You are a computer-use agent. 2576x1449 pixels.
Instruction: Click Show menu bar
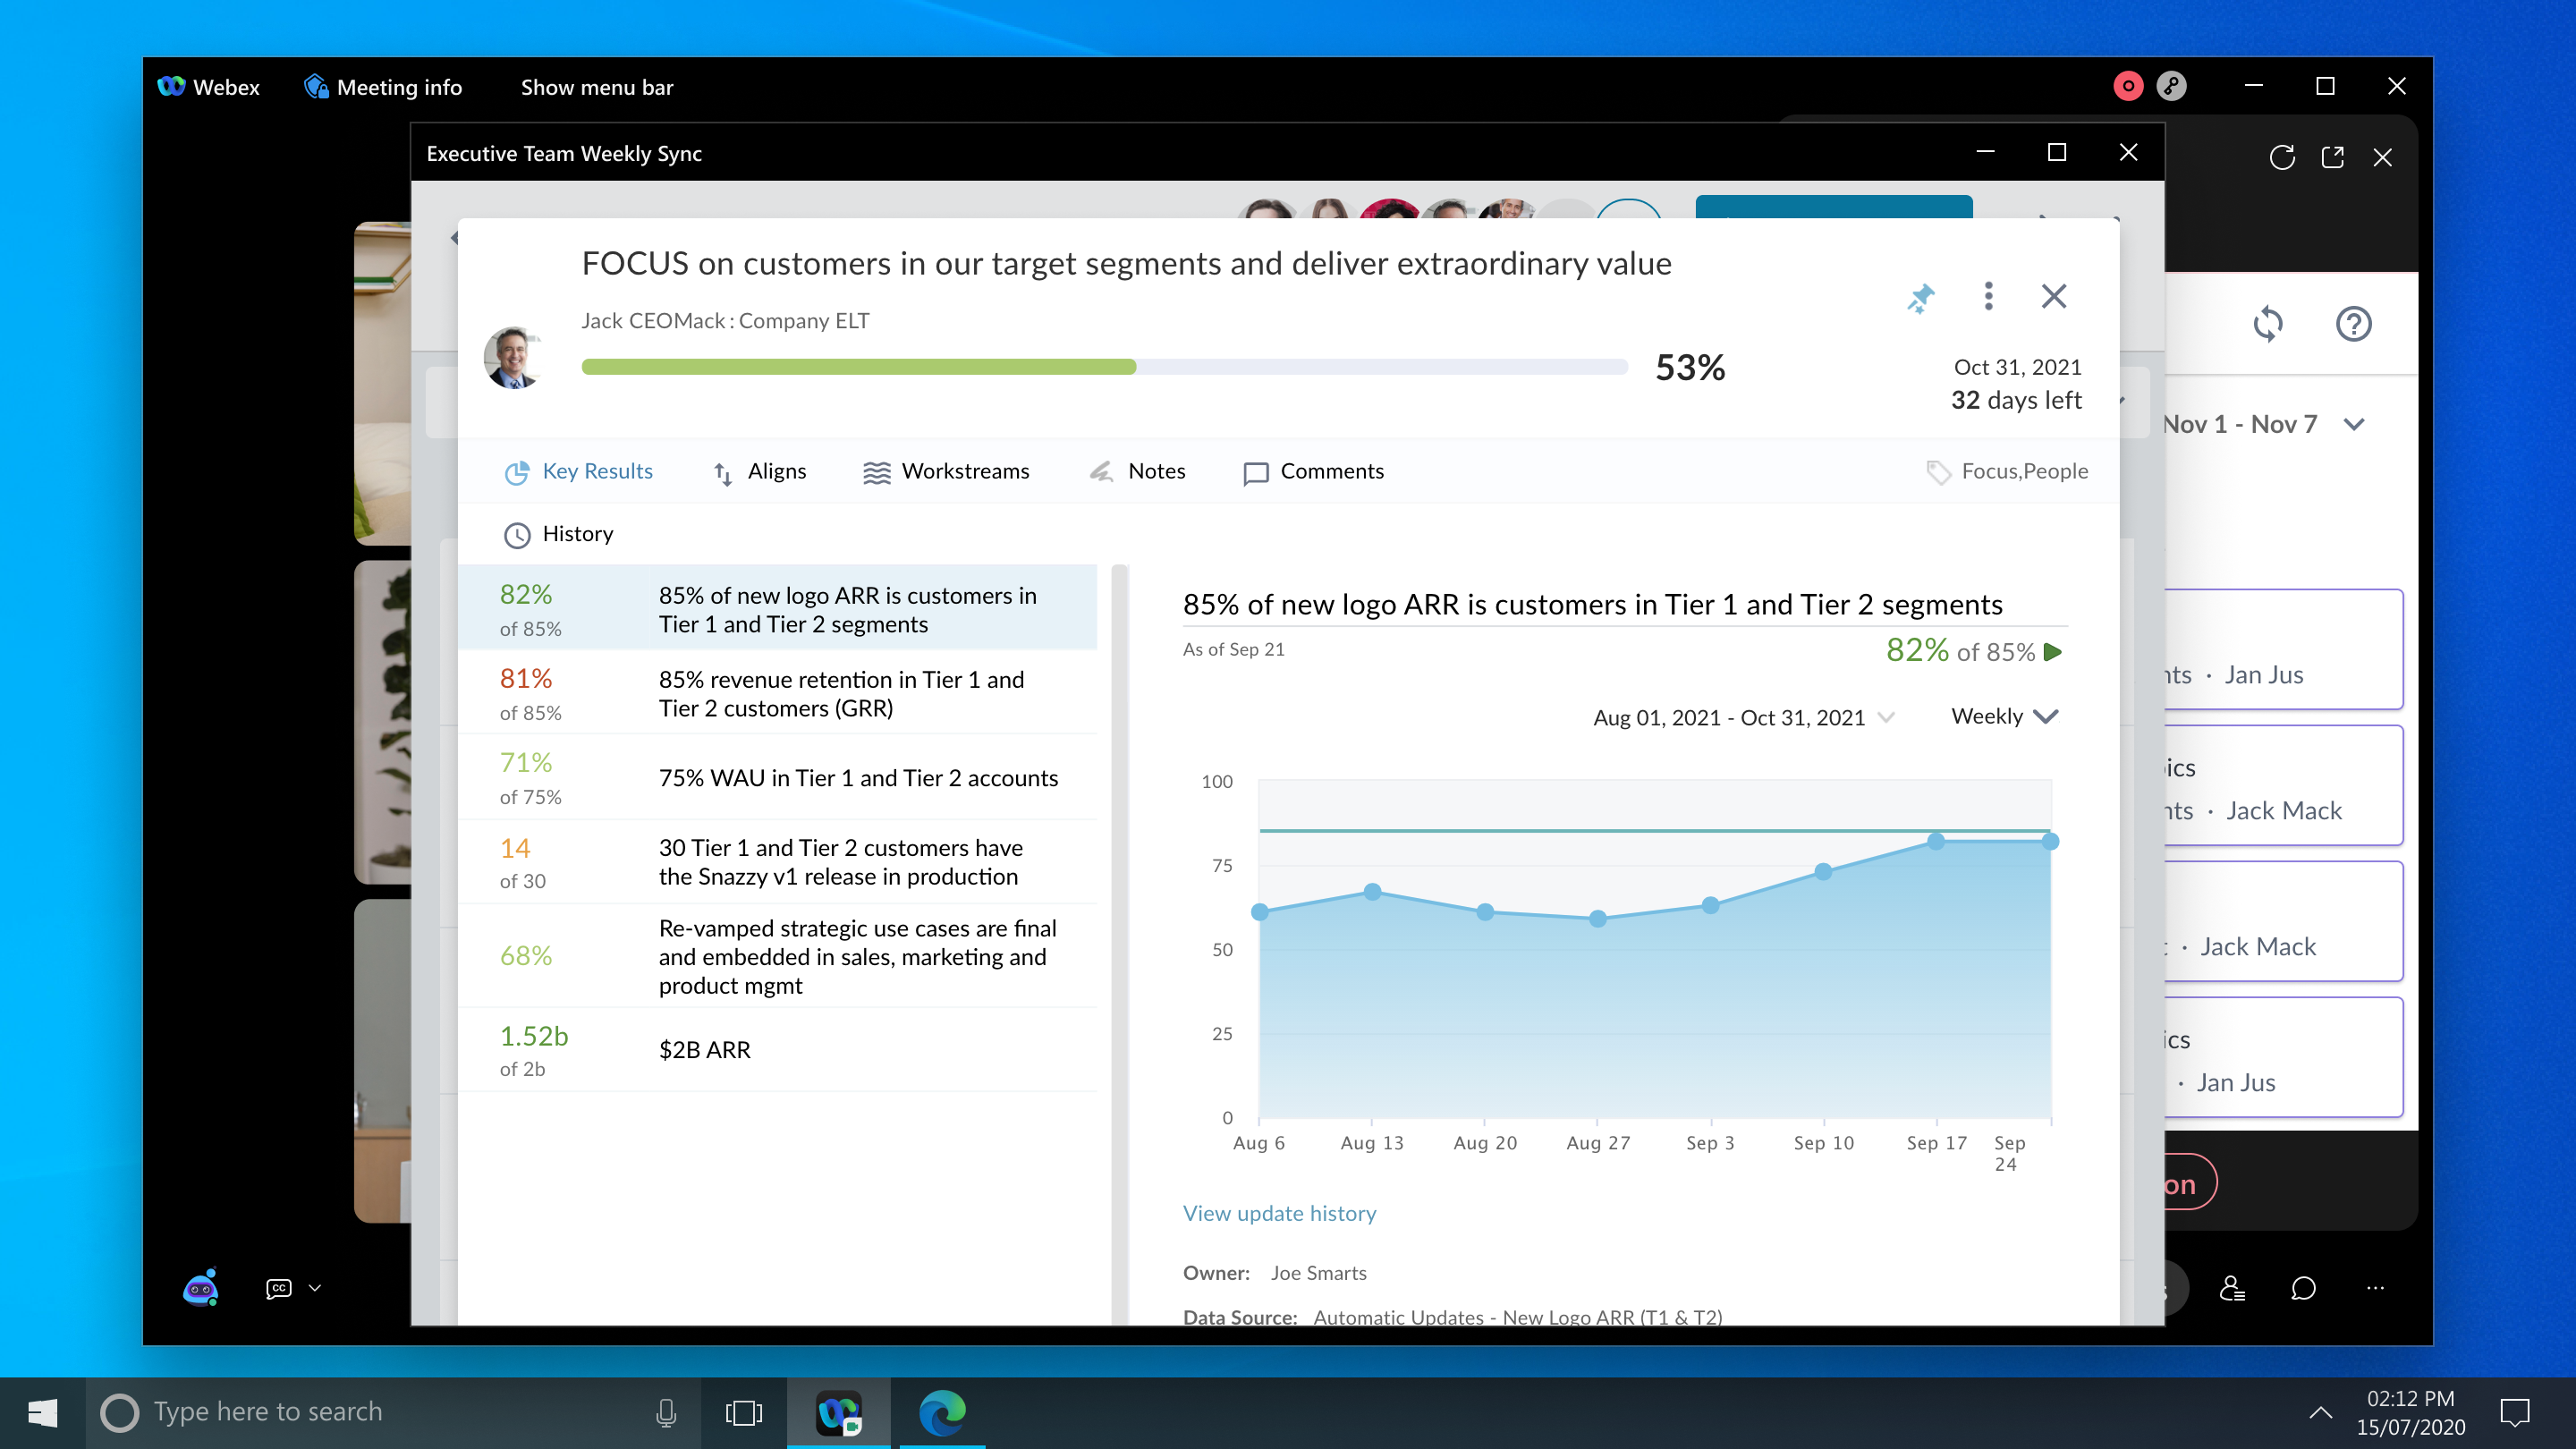(597, 87)
